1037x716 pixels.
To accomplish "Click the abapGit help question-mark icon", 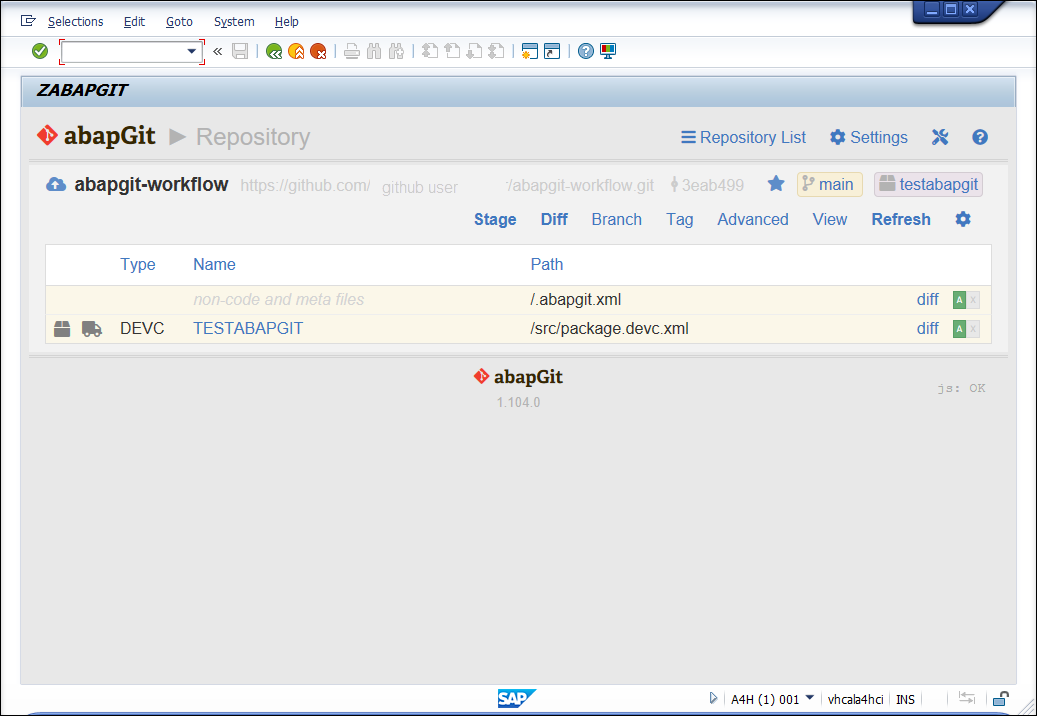I will 980,138.
